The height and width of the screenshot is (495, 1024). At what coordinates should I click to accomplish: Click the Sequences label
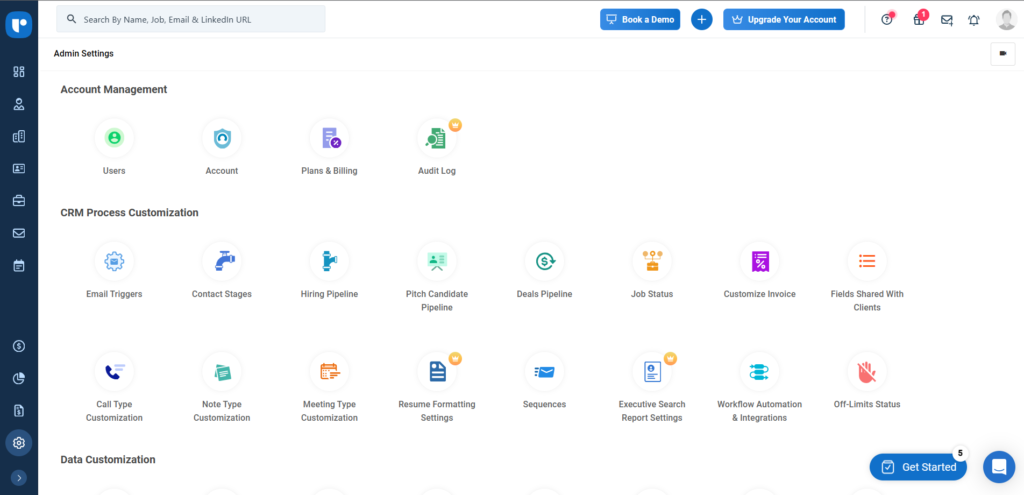(544, 404)
